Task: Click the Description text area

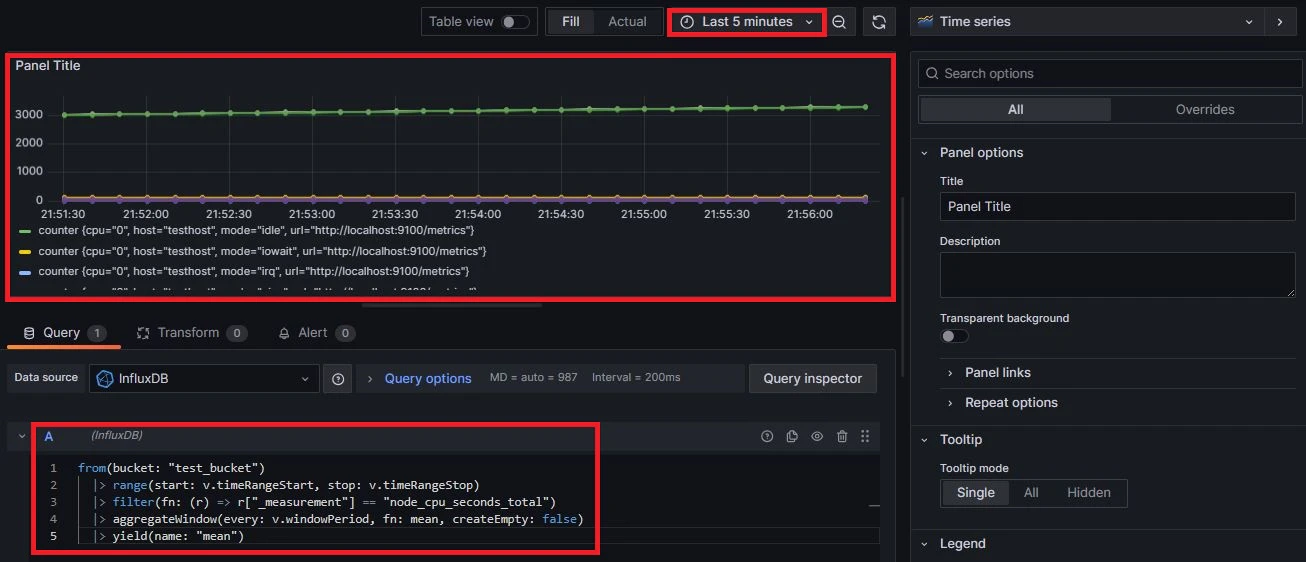Action: pos(1117,275)
